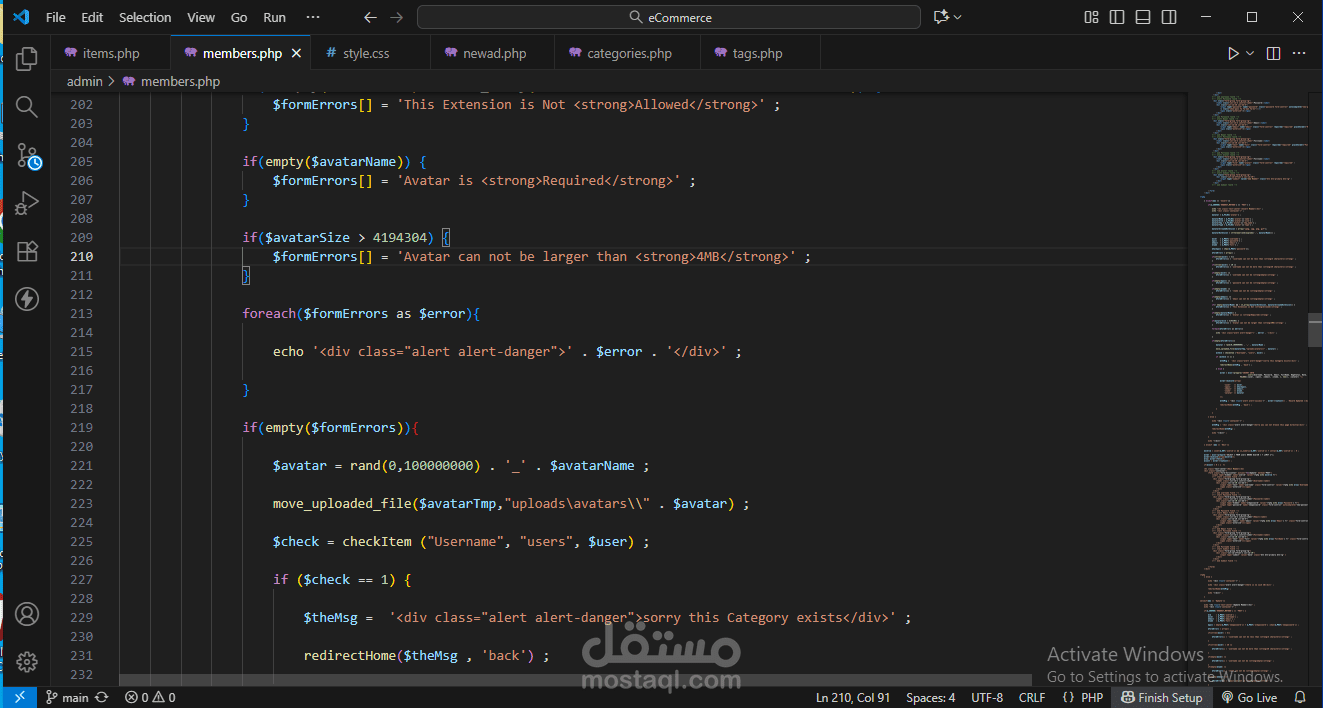The image size is (1323, 708).
Task: Open the Accounts menu icon
Action: pos(27,614)
